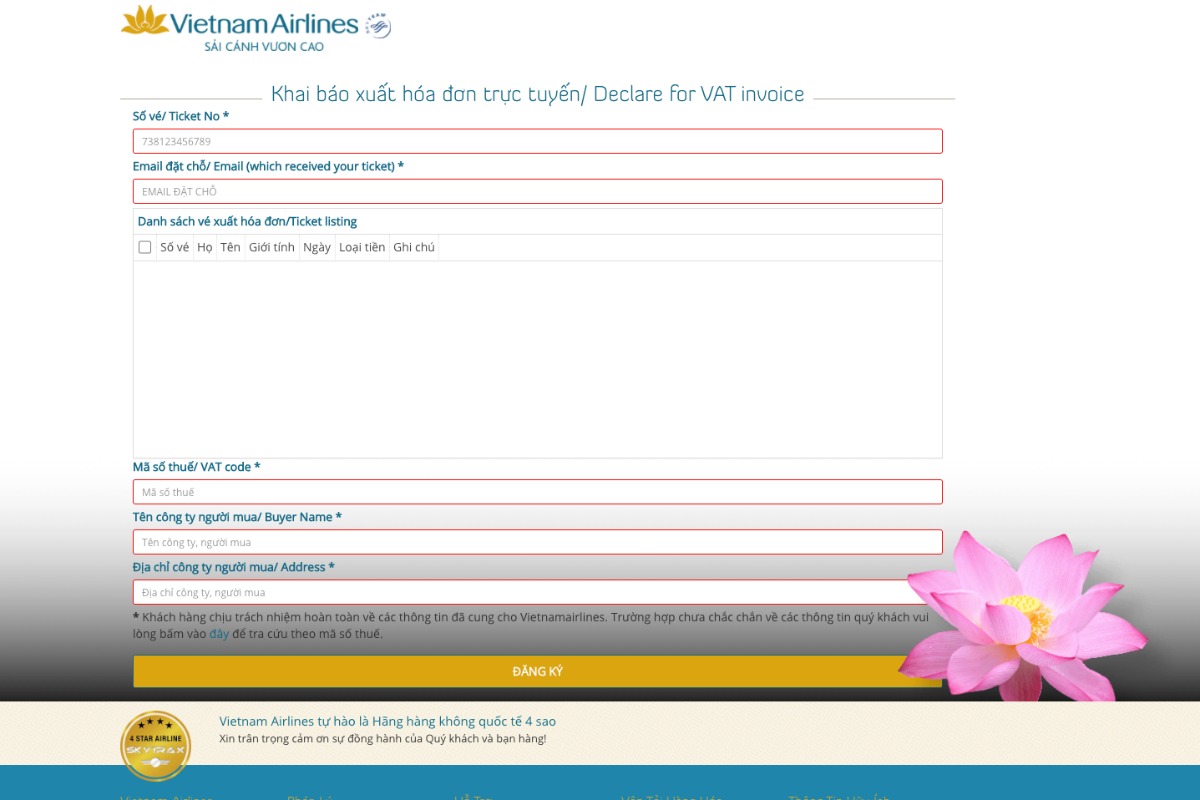Focus the booking Email input field
Image resolution: width=1200 pixels, height=800 pixels.
tap(538, 191)
